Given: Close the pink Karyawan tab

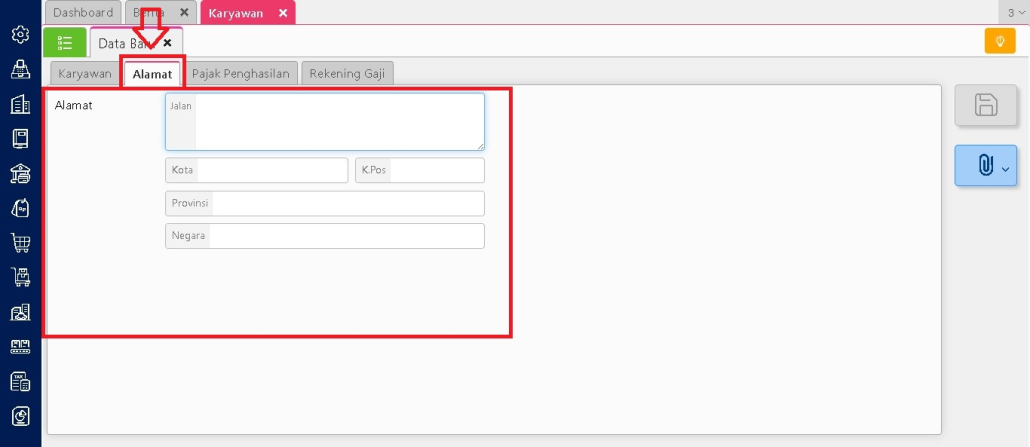Looking at the screenshot, I should pos(283,13).
